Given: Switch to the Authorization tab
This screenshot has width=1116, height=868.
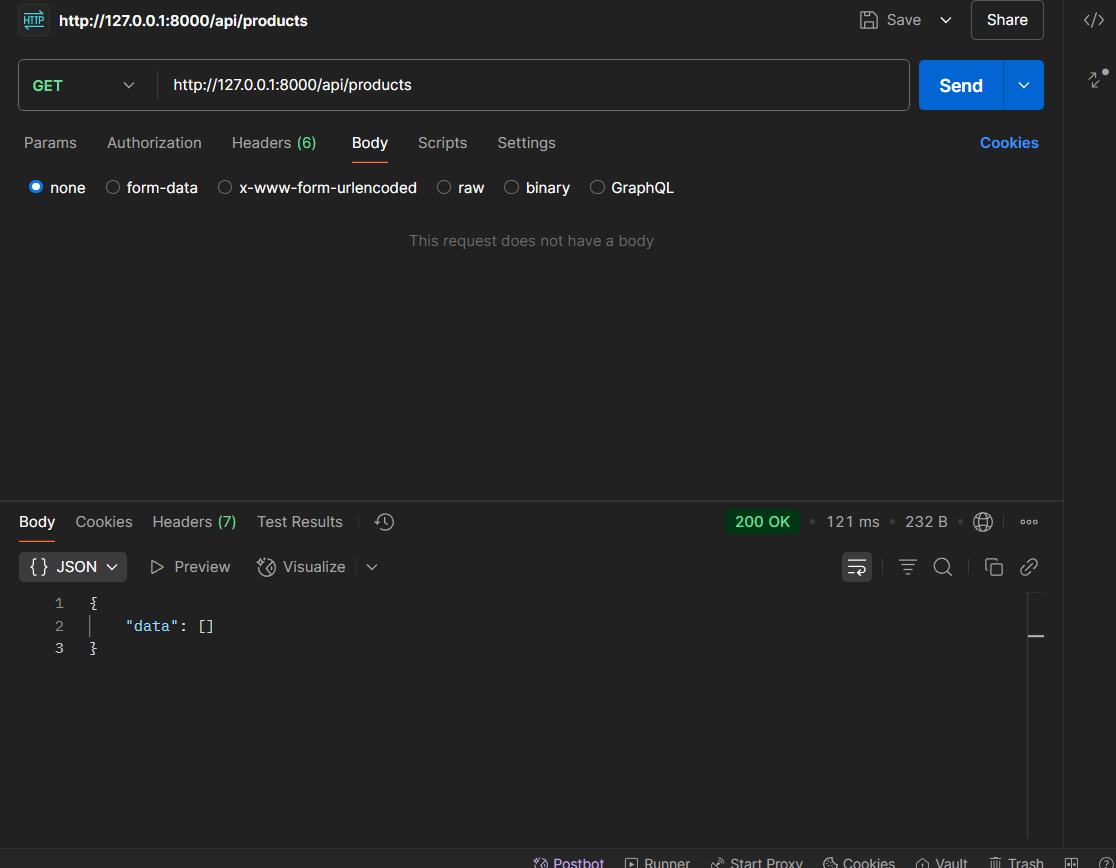Looking at the screenshot, I should [x=154, y=143].
